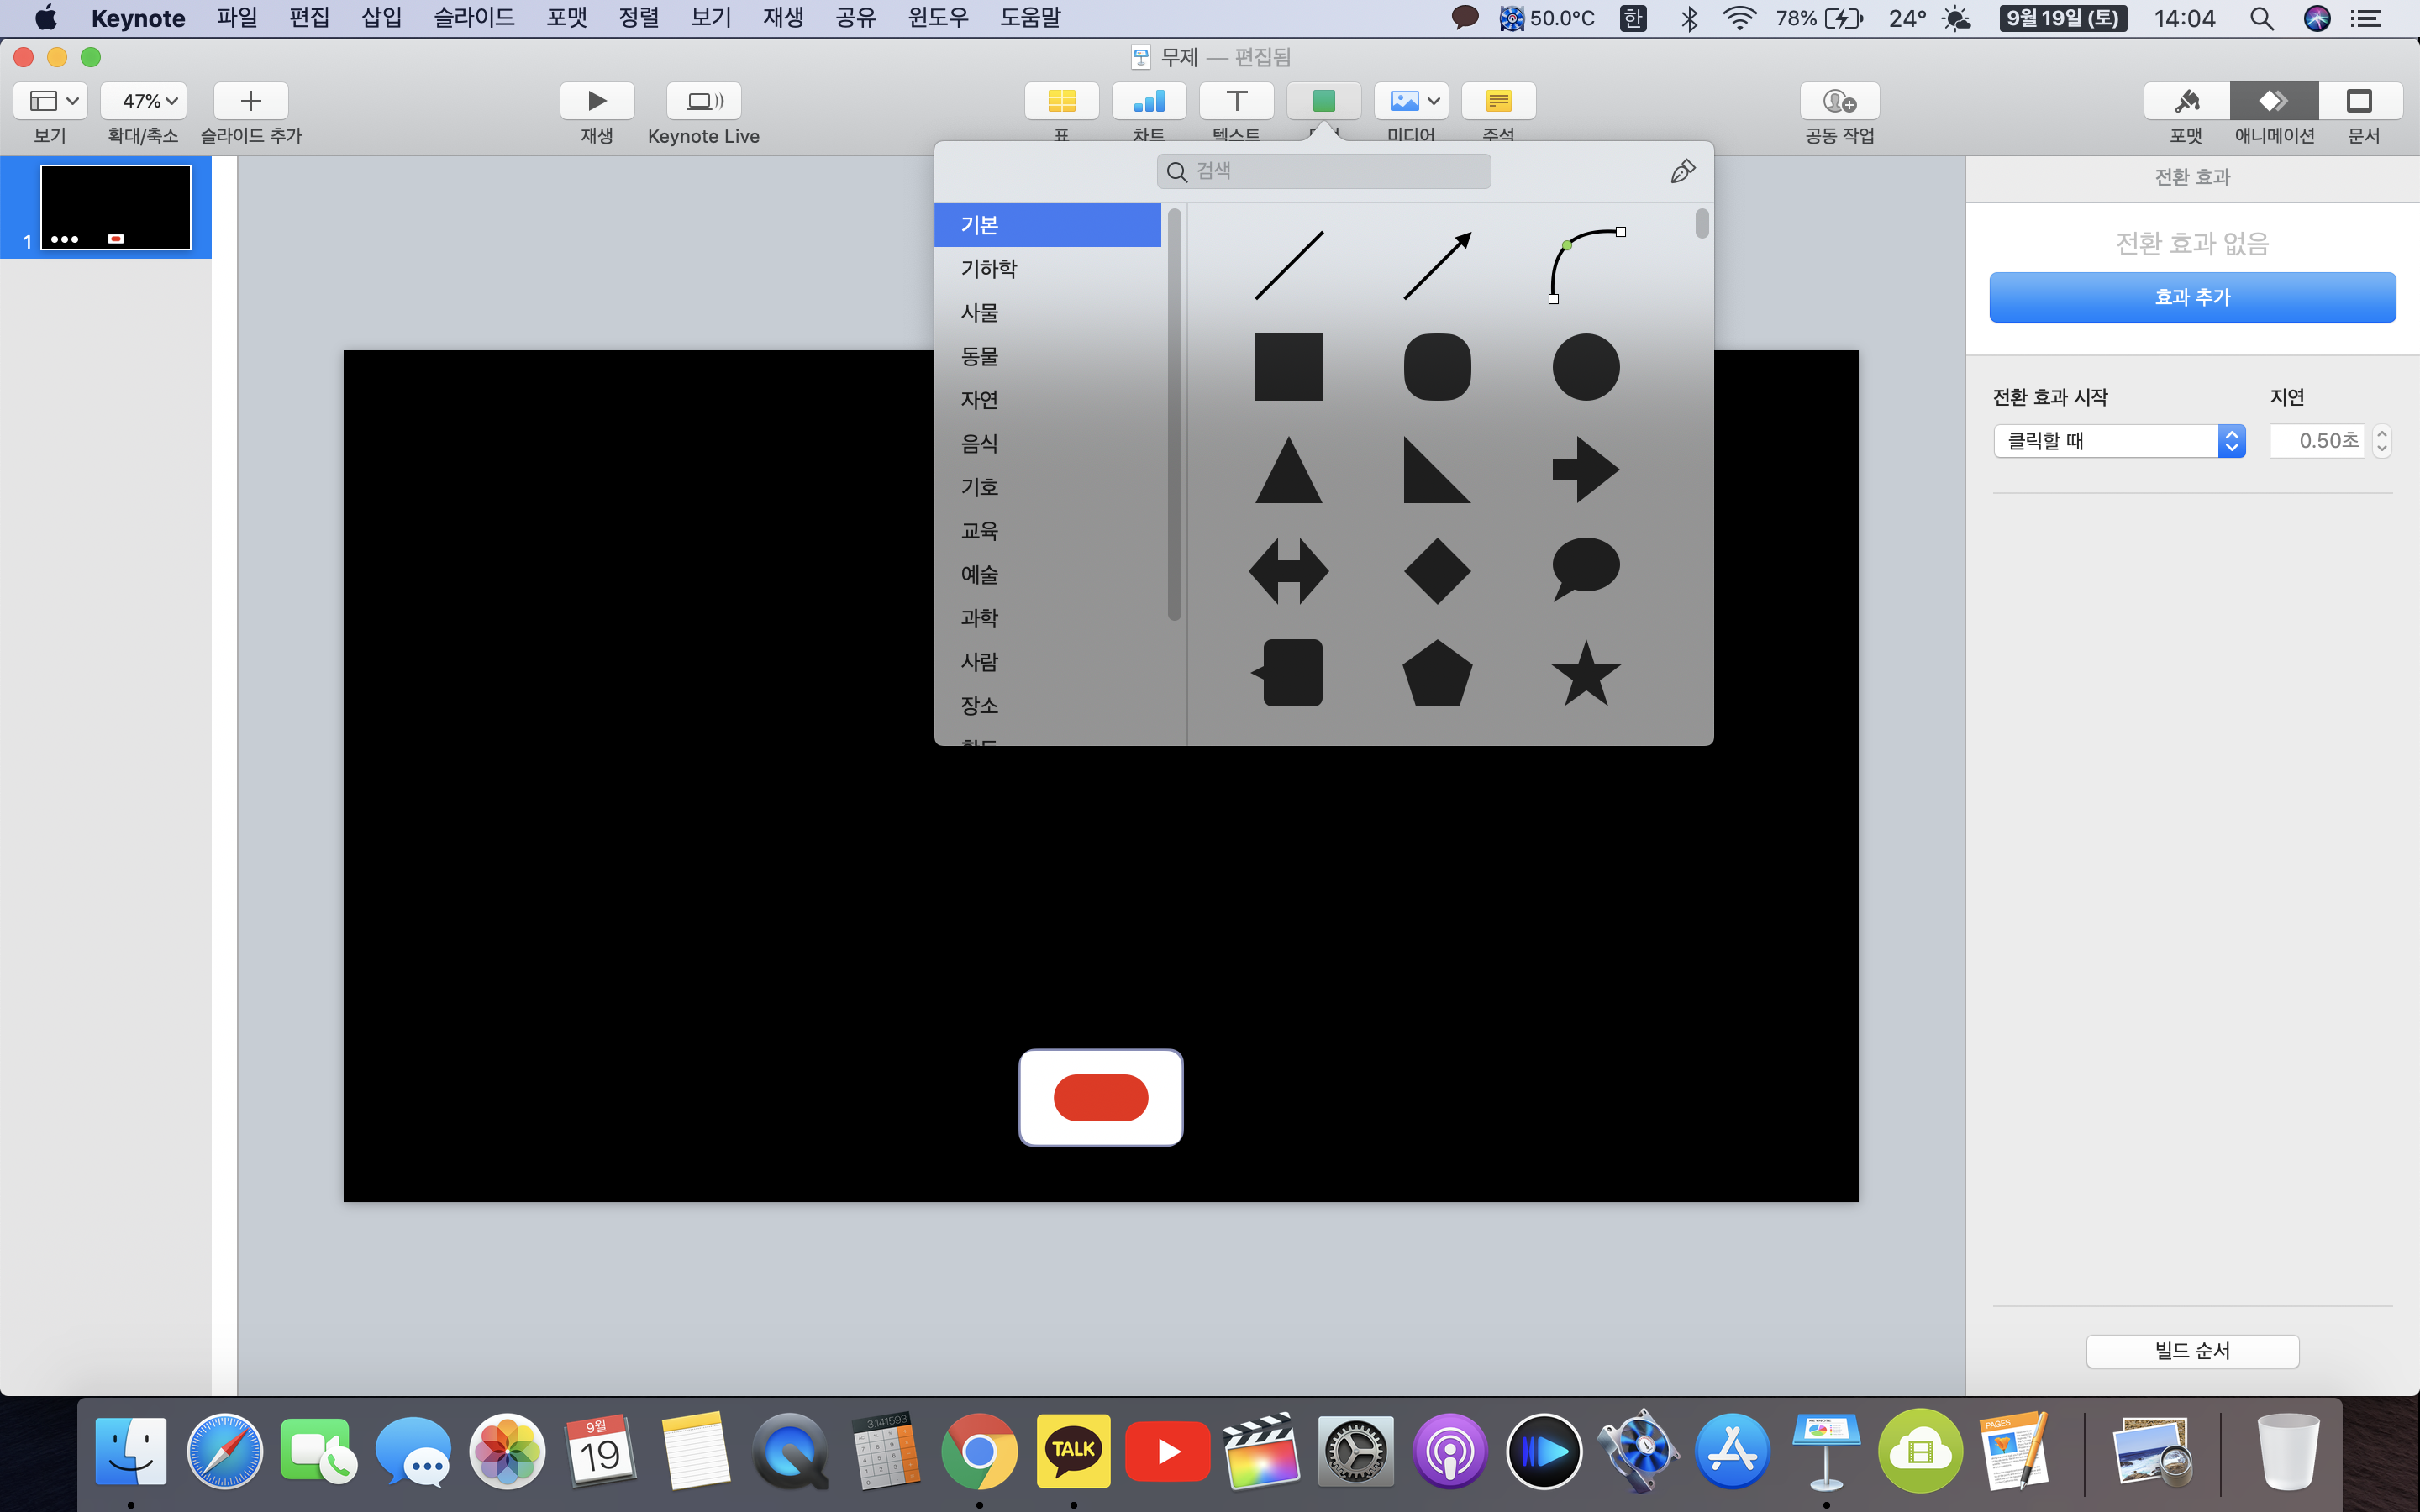
Task: Click the 빌드 순서 button
Action: click(x=2192, y=1351)
